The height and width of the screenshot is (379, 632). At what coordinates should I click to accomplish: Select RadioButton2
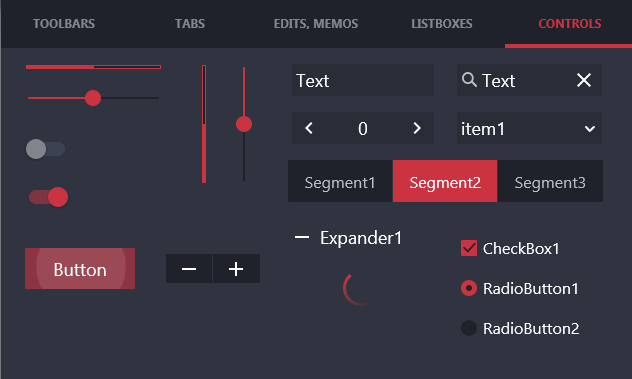[469, 328]
